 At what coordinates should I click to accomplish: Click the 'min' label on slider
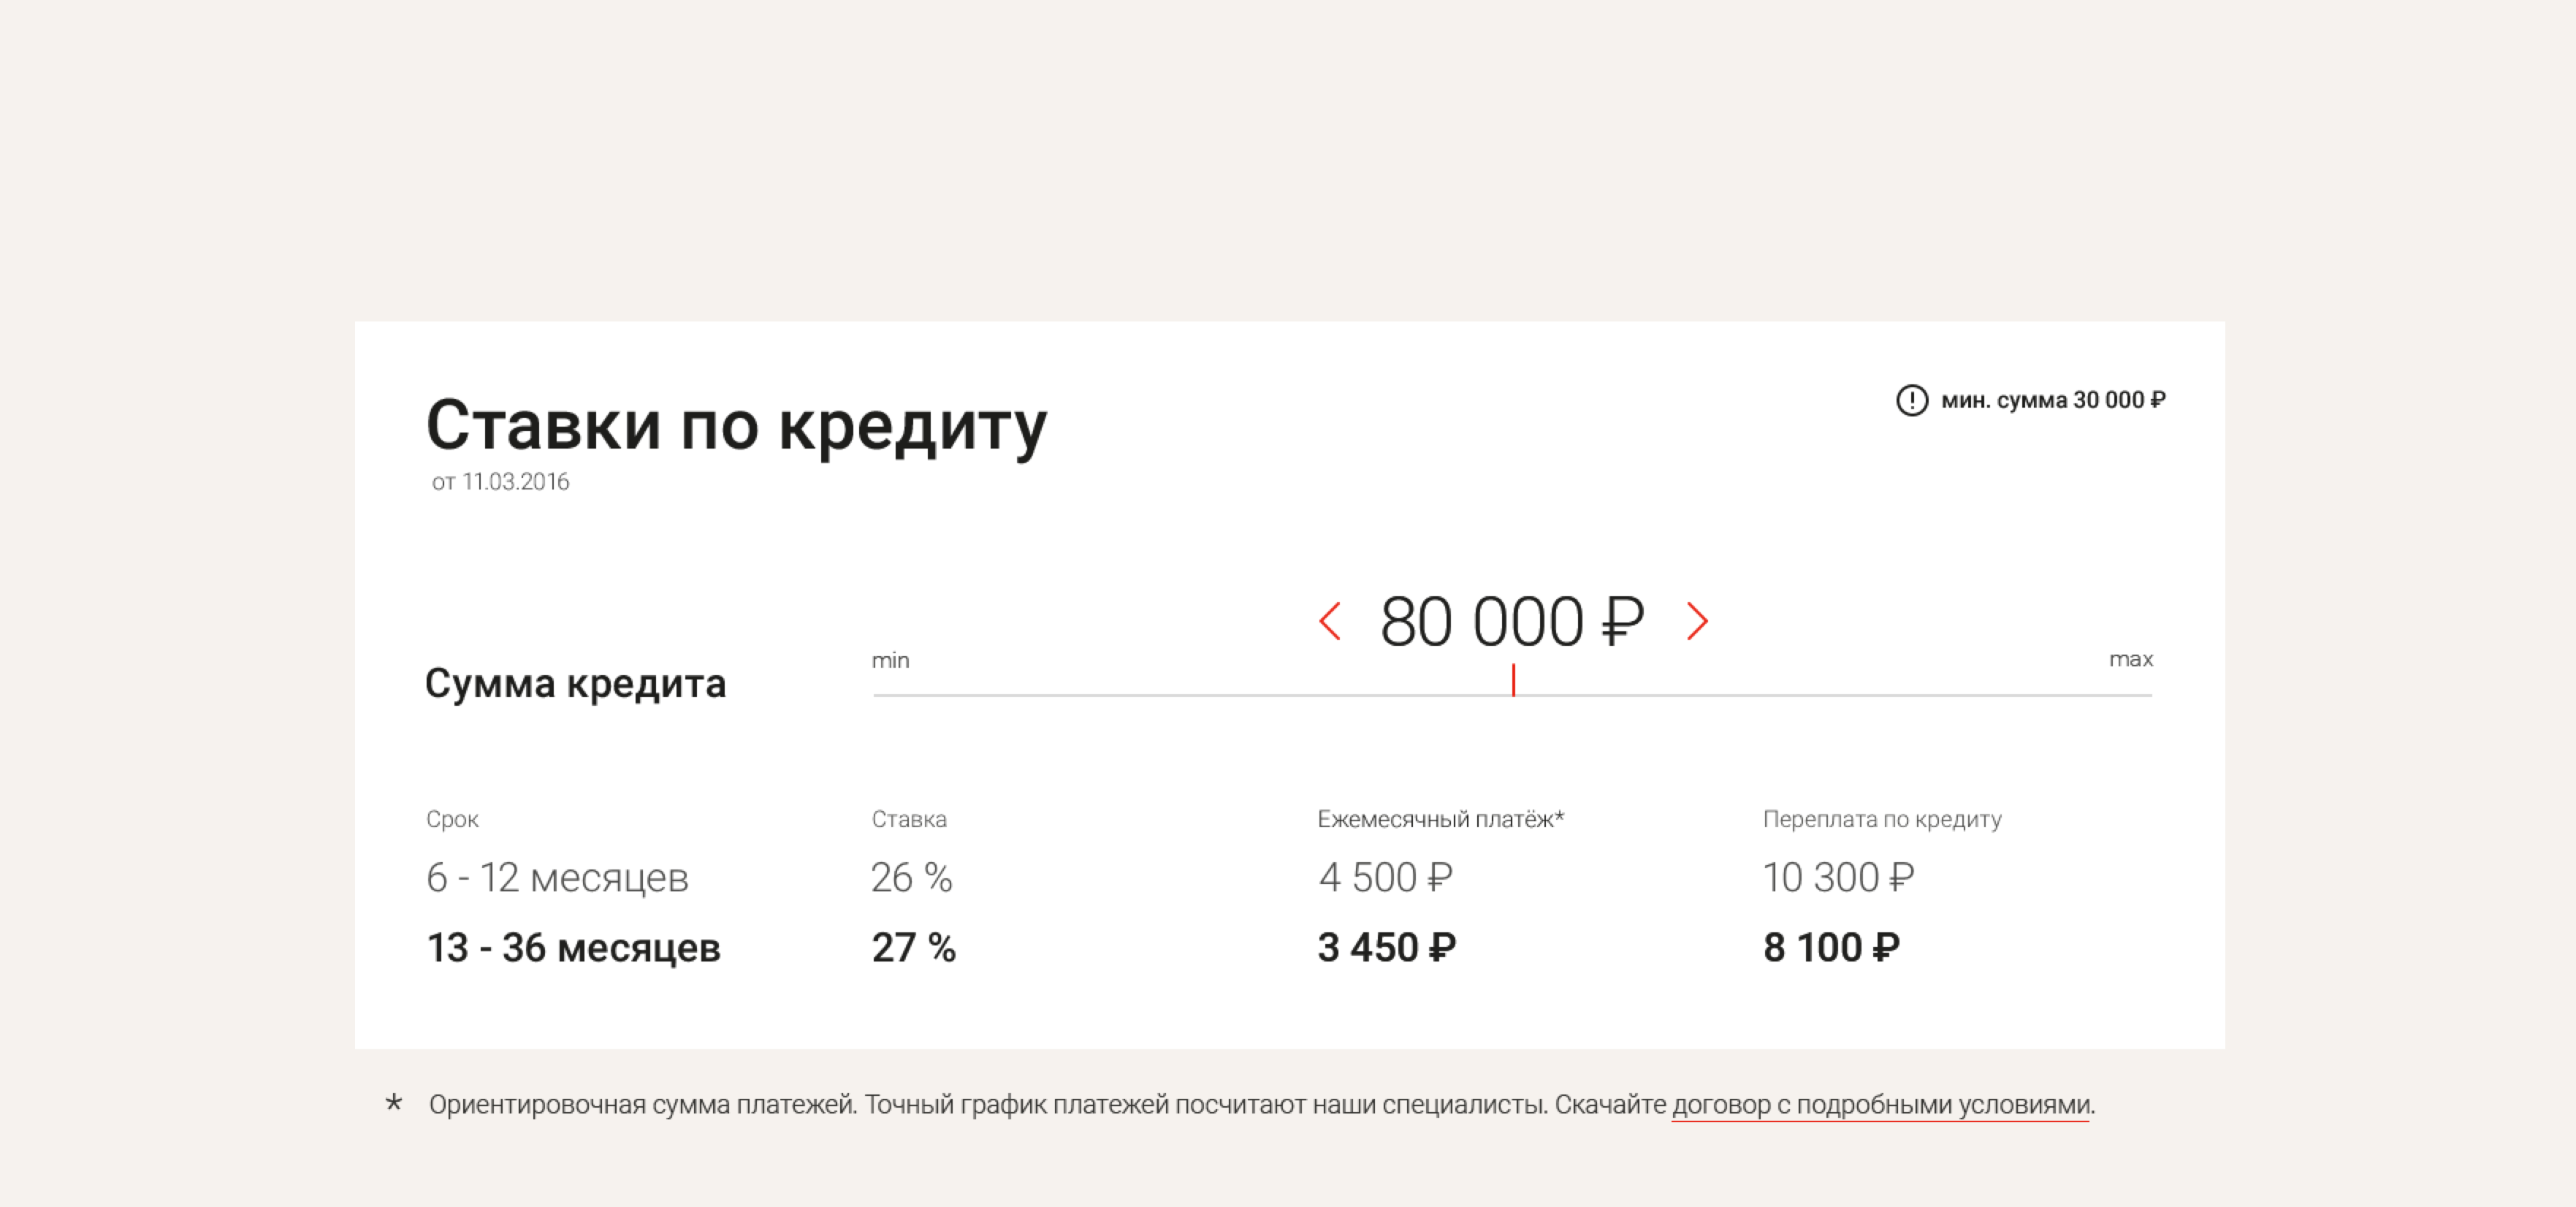[x=890, y=660]
